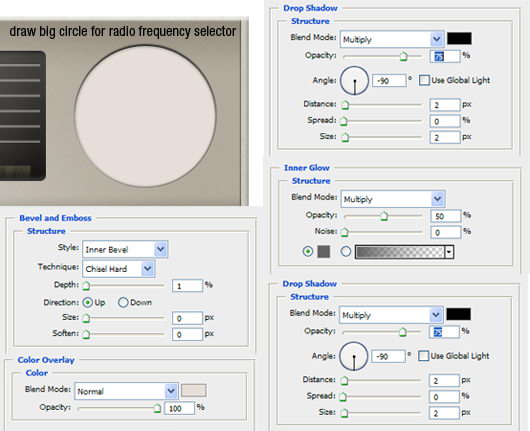Click the Inner Glow Opacity field showing 50
The image size is (530, 431).
[x=445, y=216]
